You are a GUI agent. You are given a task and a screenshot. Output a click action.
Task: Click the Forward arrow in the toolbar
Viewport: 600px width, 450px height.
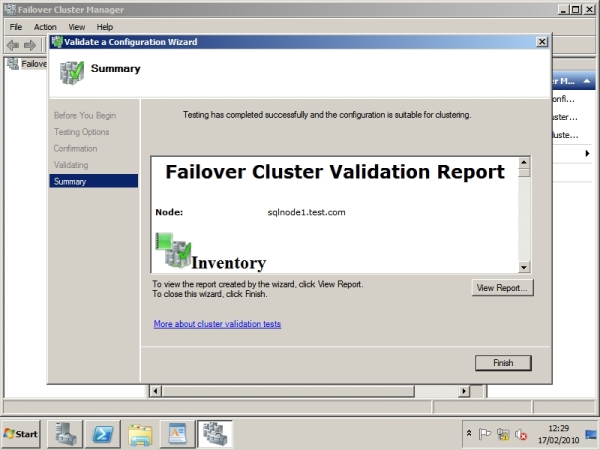click(30, 45)
